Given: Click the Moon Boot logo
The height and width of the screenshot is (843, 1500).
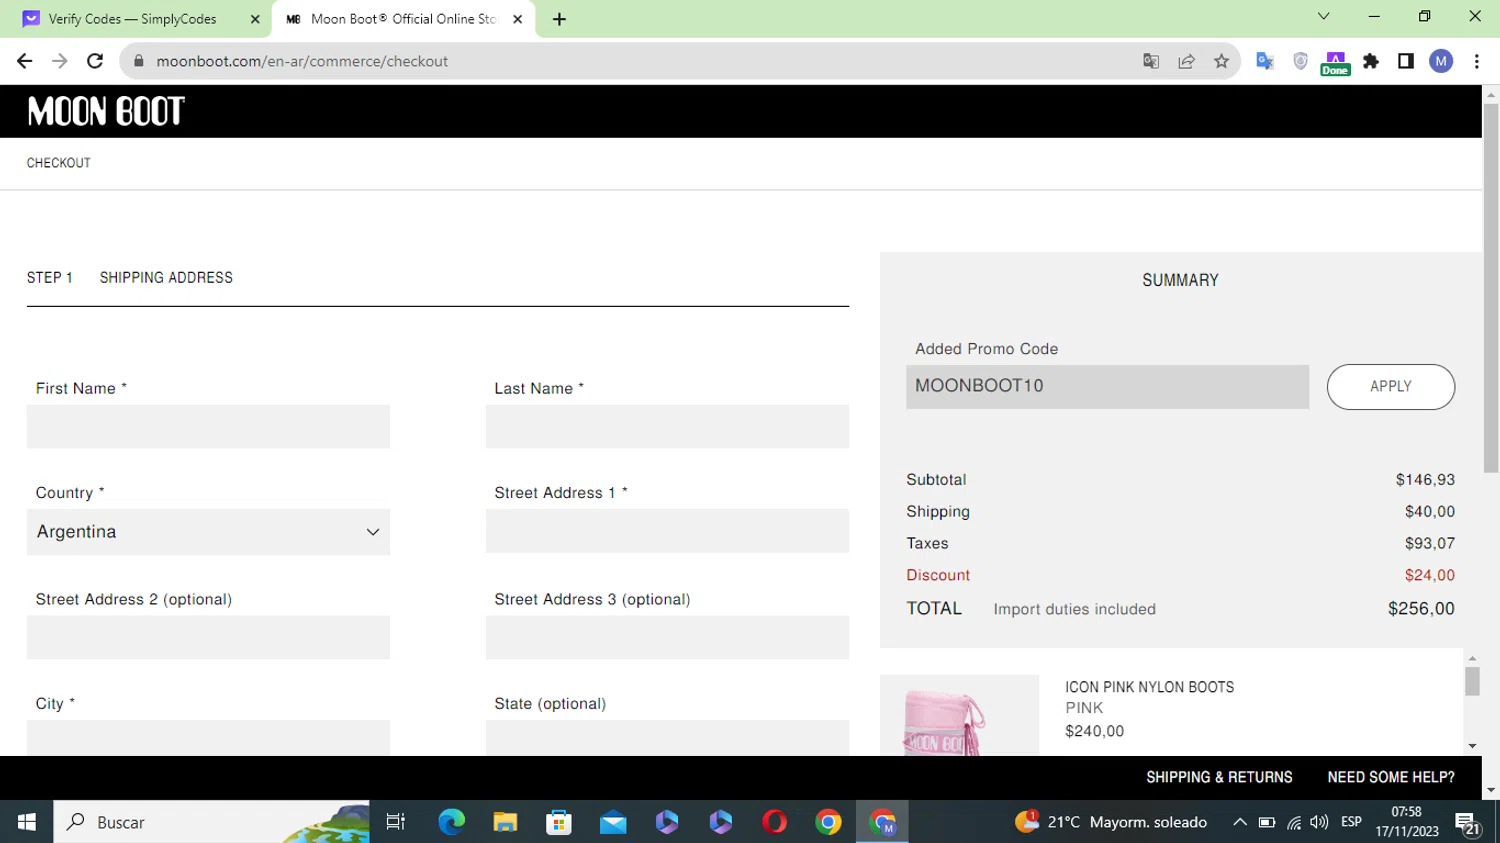Looking at the screenshot, I should (106, 111).
